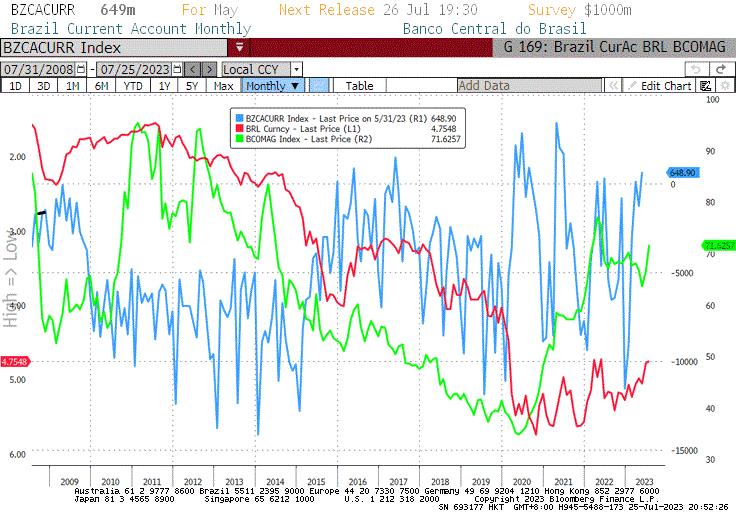Image resolution: width=736 pixels, height=530 pixels.
Task: Open the Local CCY currency dropdown
Action: [296, 69]
